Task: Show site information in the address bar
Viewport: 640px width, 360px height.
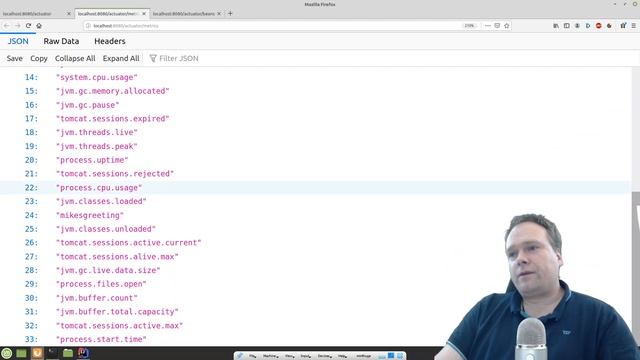Action: pyautogui.click(x=88, y=26)
